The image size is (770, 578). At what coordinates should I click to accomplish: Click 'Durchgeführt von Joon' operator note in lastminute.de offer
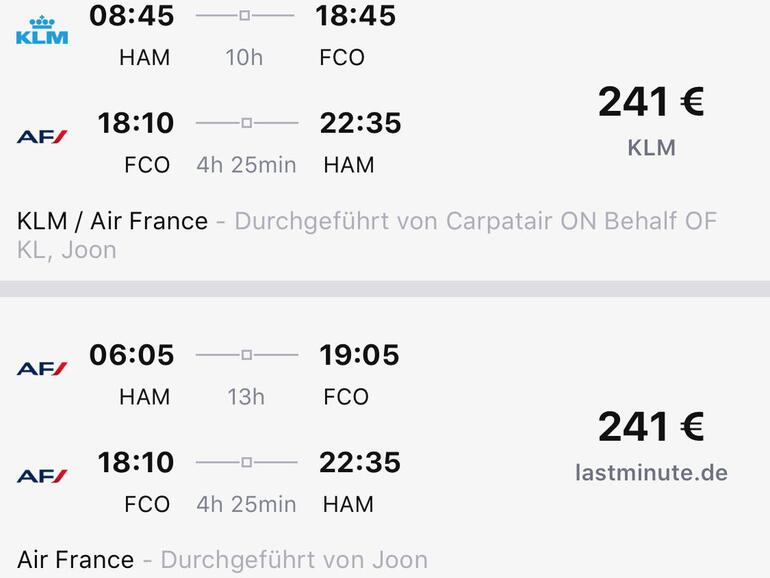(x=294, y=560)
